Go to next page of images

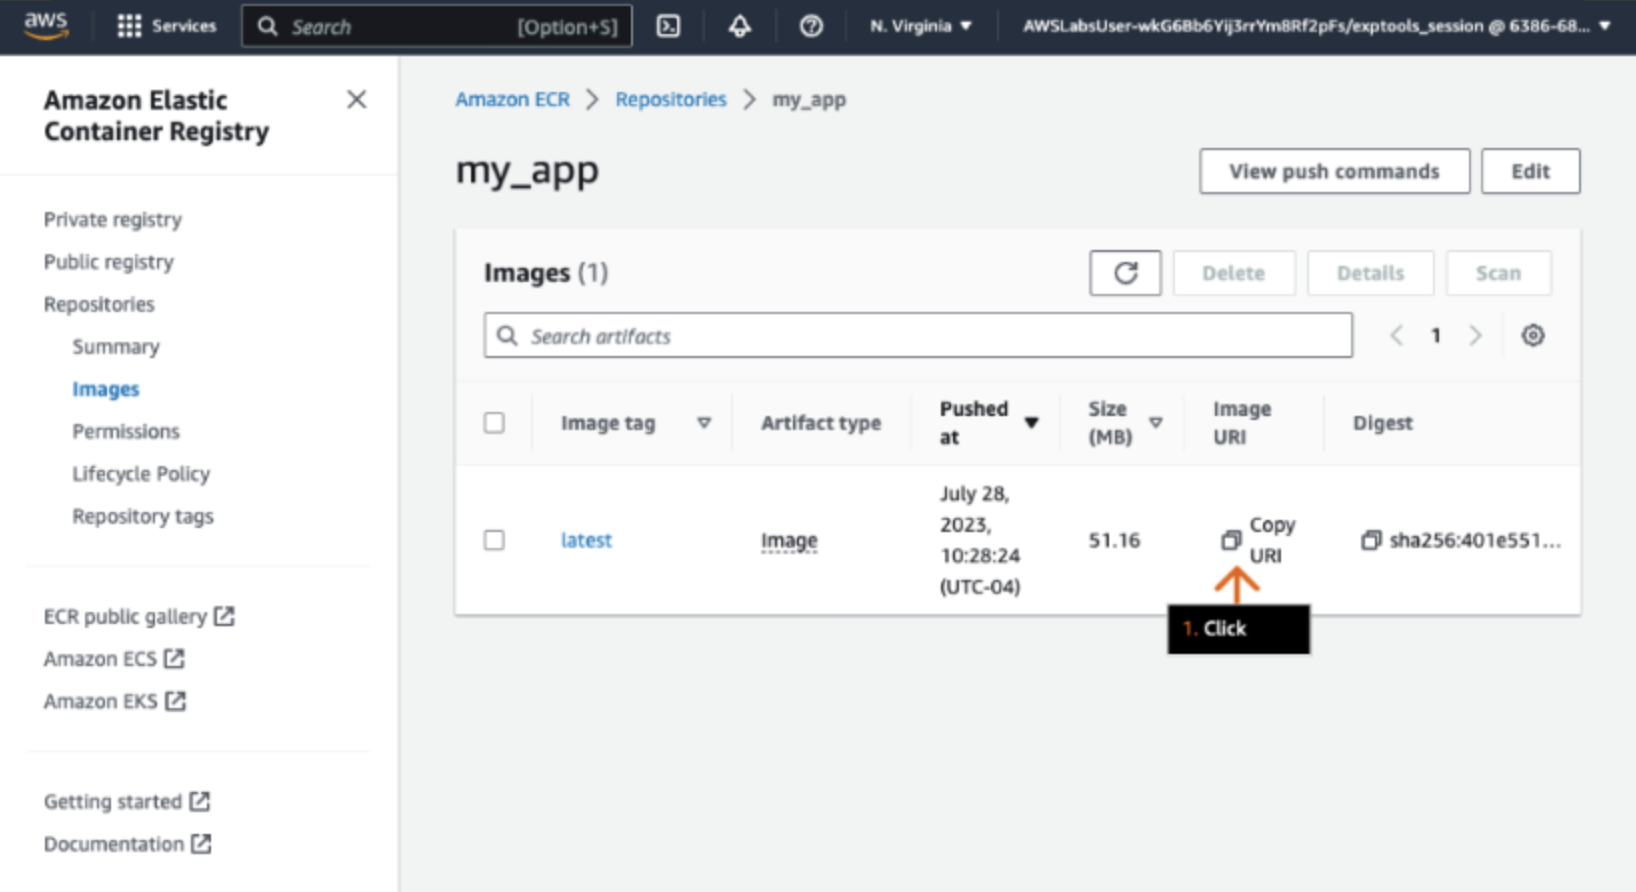click(x=1475, y=336)
